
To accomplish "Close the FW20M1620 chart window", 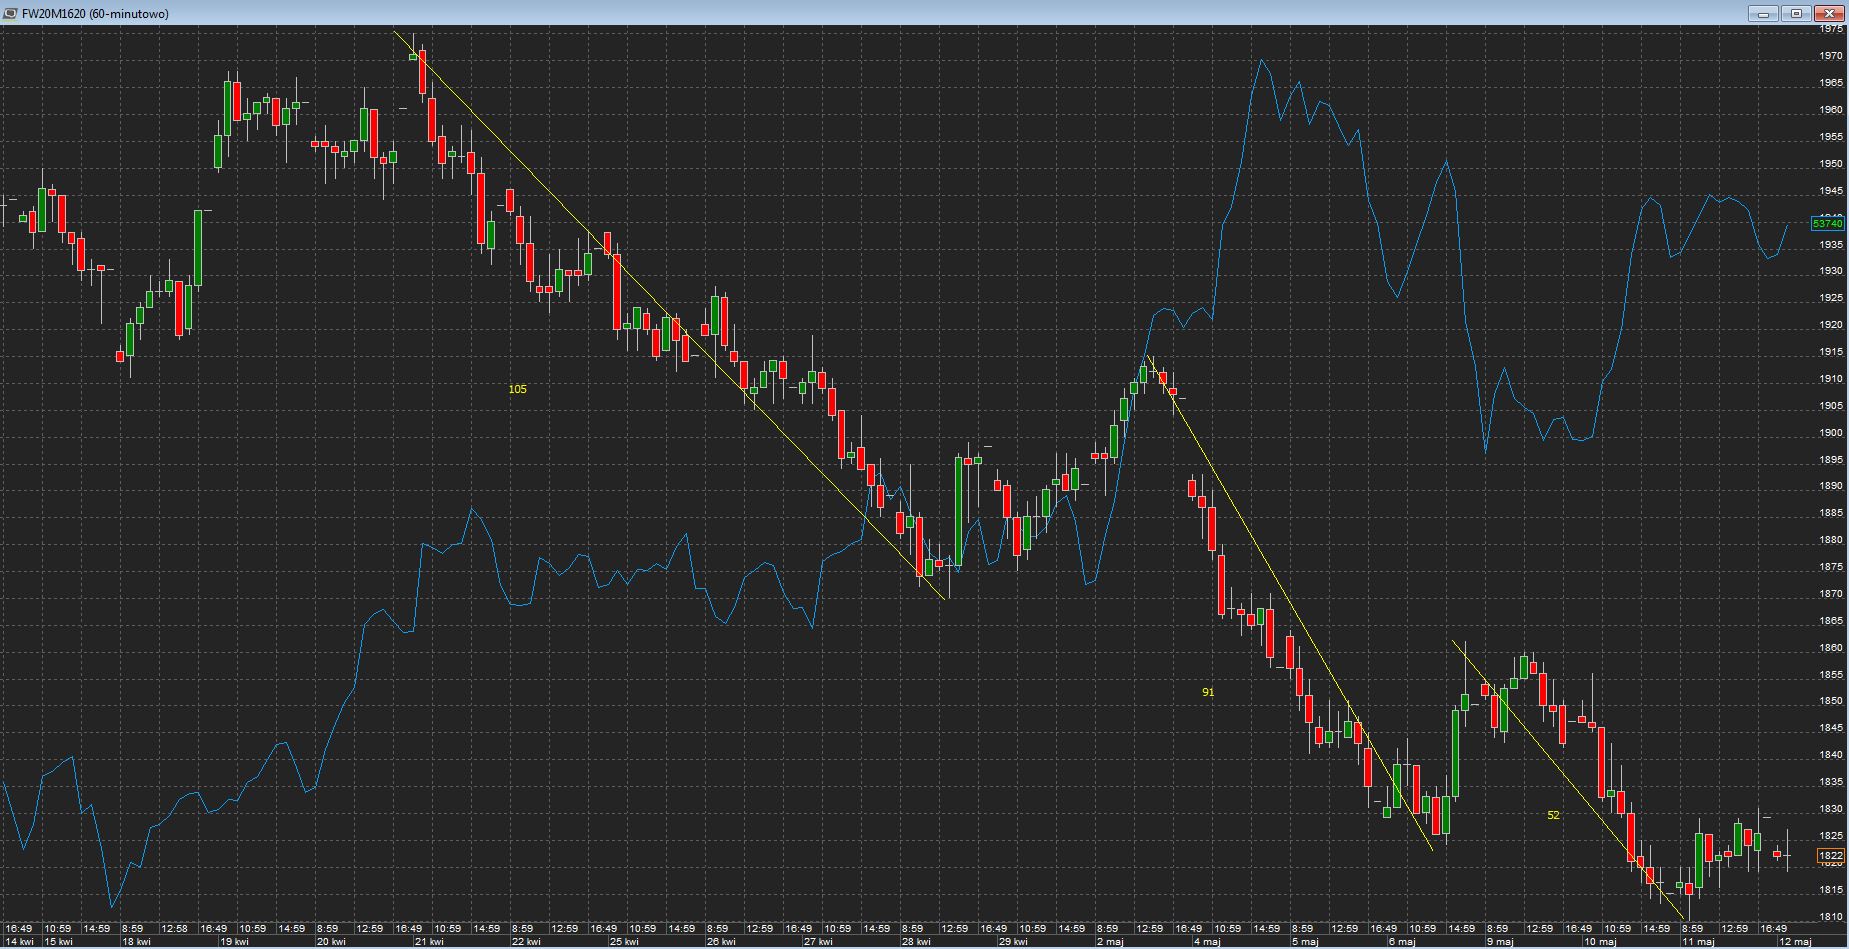I will (1830, 13).
